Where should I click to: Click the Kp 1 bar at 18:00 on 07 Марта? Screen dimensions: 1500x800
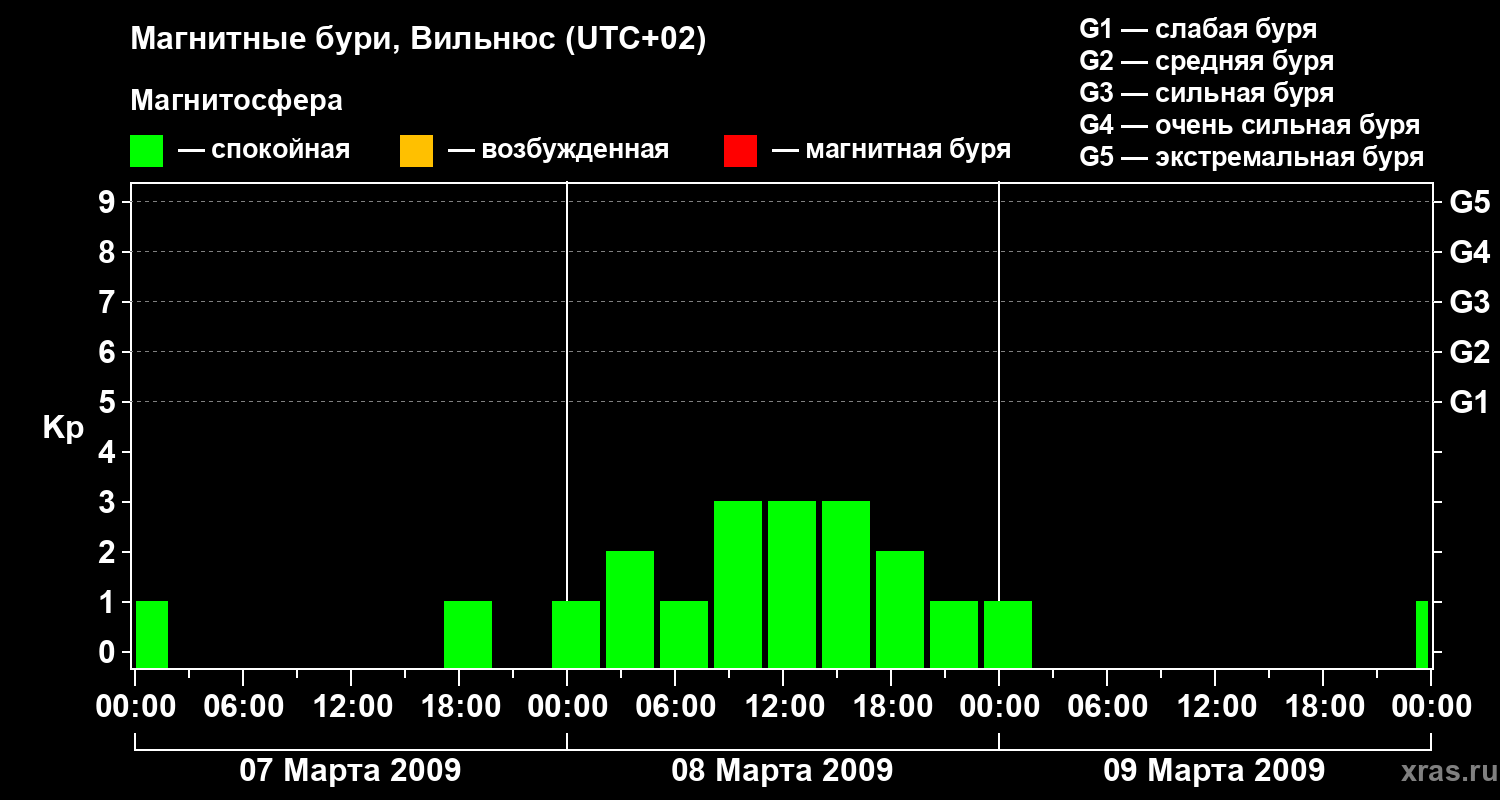tap(468, 634)
